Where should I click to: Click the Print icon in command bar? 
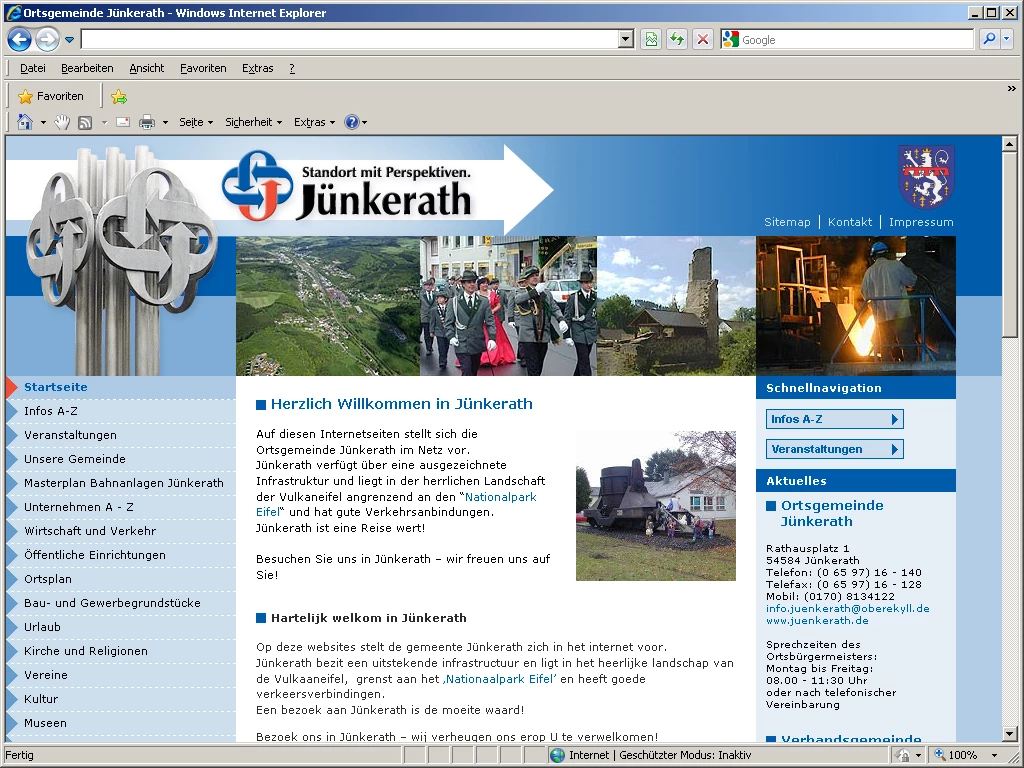[147, 122]
